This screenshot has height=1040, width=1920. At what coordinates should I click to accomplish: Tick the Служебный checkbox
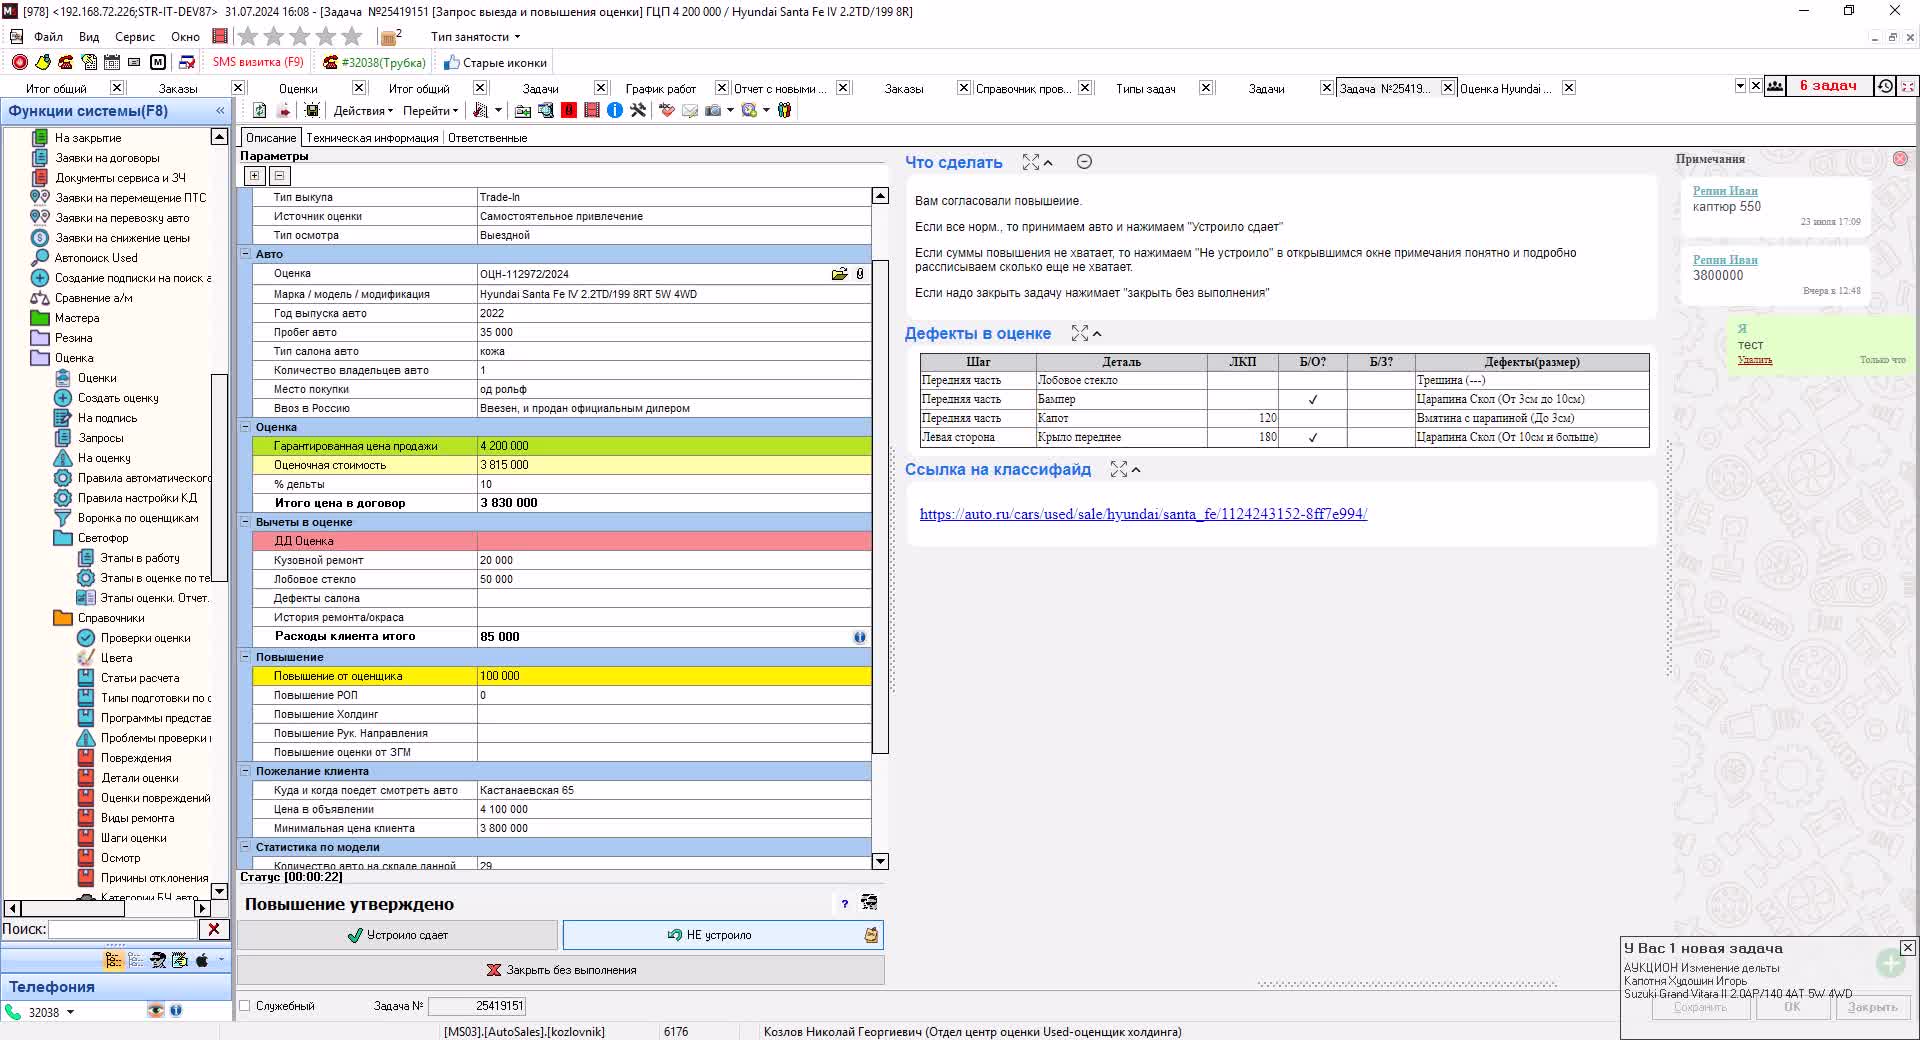[x=245, y=1006]
